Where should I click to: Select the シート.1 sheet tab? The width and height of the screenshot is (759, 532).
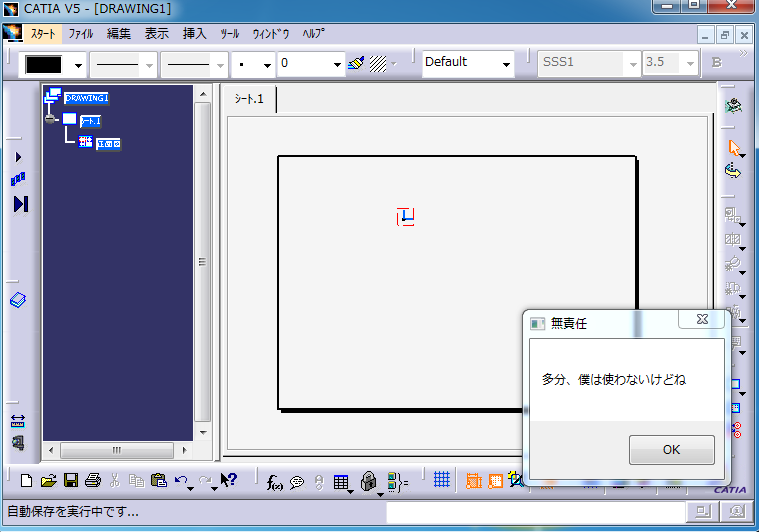coord(249,99)
